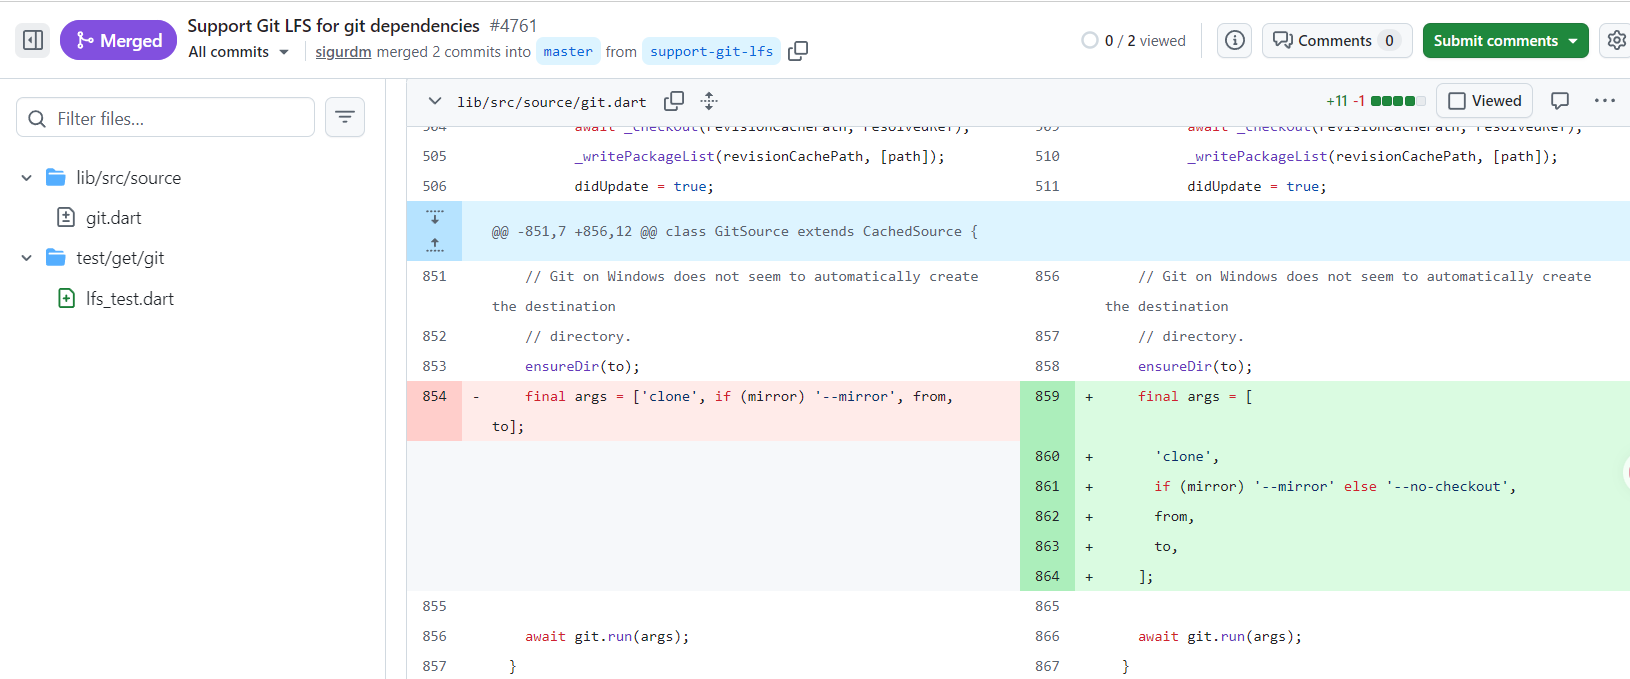Open sigurdm user profile link
Image resolution: width=1630 pixels, height=679 pixels.
click(343, 52)
